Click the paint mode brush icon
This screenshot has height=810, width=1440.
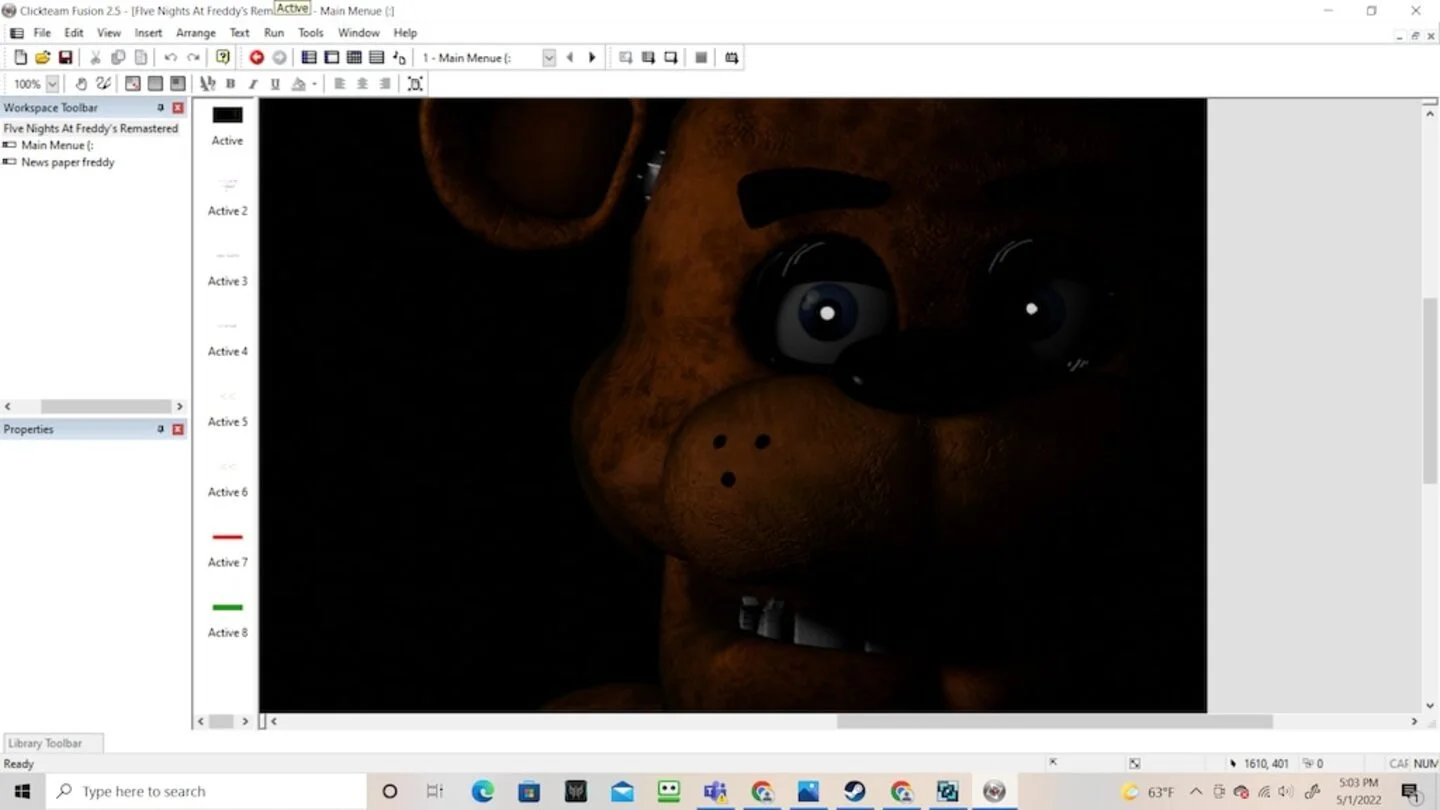tap(103, 84)
